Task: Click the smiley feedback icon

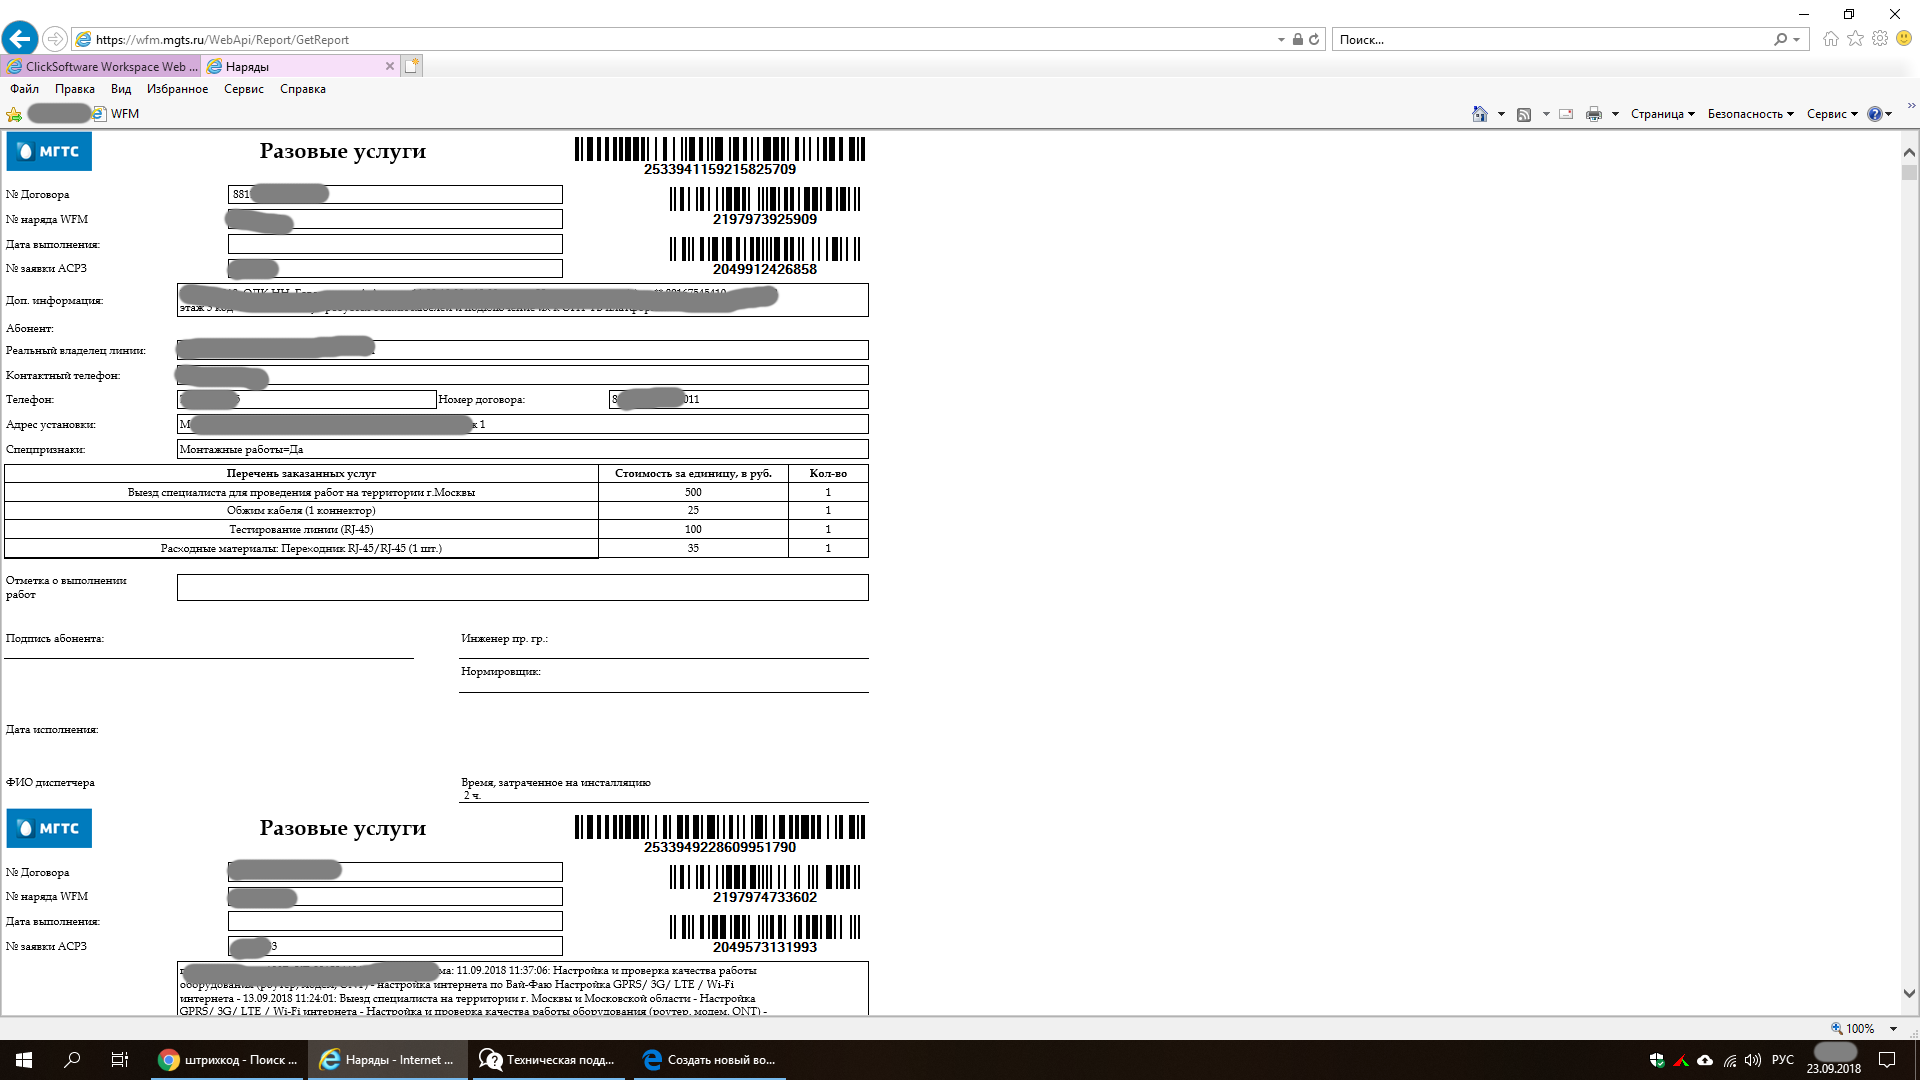Action: (x=1904, y=39)
